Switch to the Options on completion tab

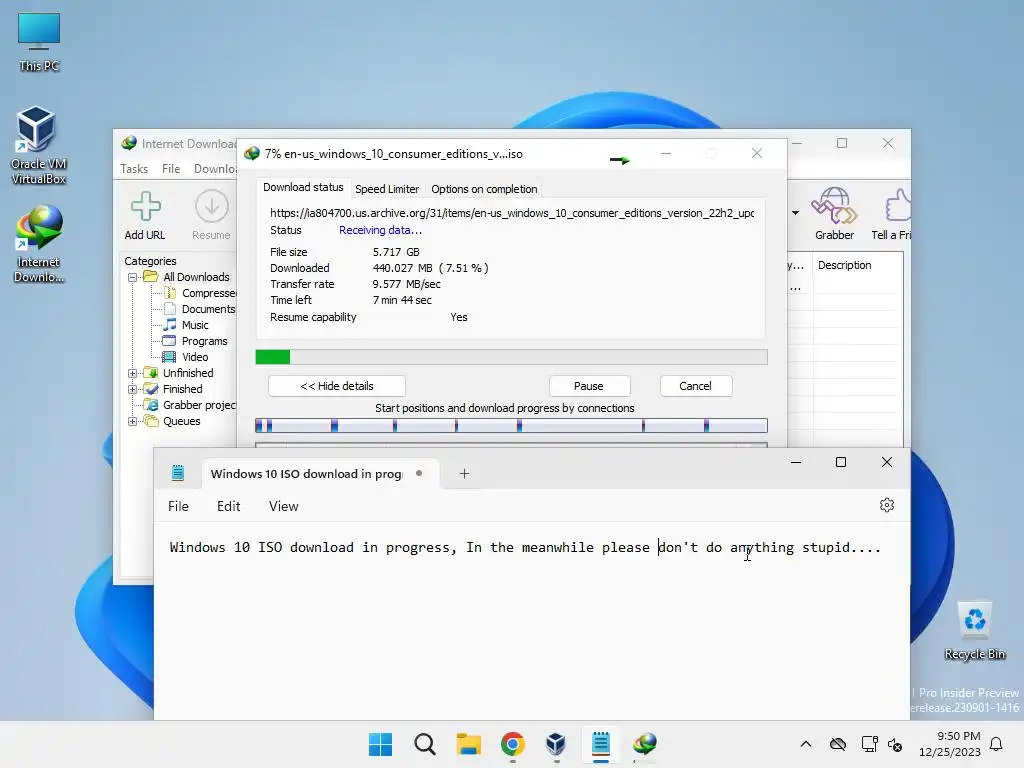(484, 189)
